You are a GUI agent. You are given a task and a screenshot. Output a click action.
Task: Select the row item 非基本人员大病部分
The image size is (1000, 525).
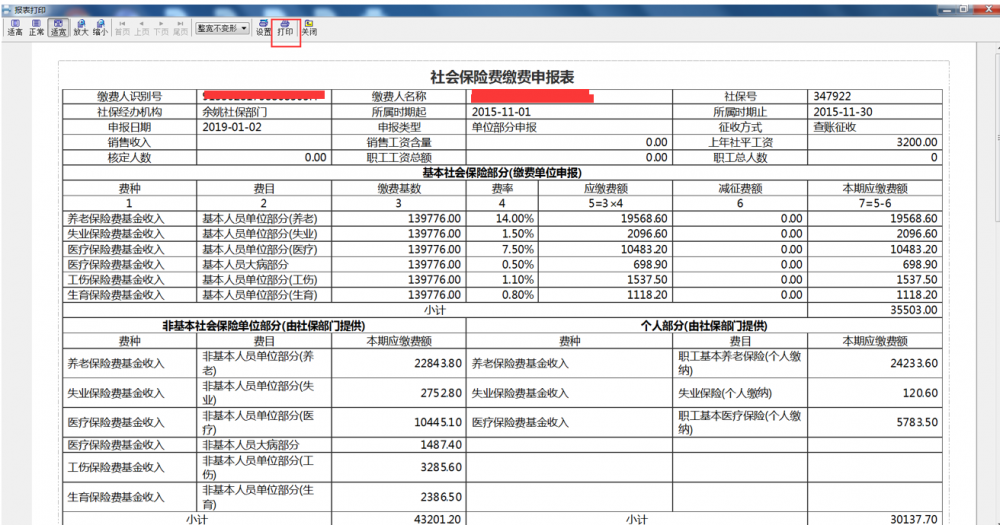[x=251, y=445]
